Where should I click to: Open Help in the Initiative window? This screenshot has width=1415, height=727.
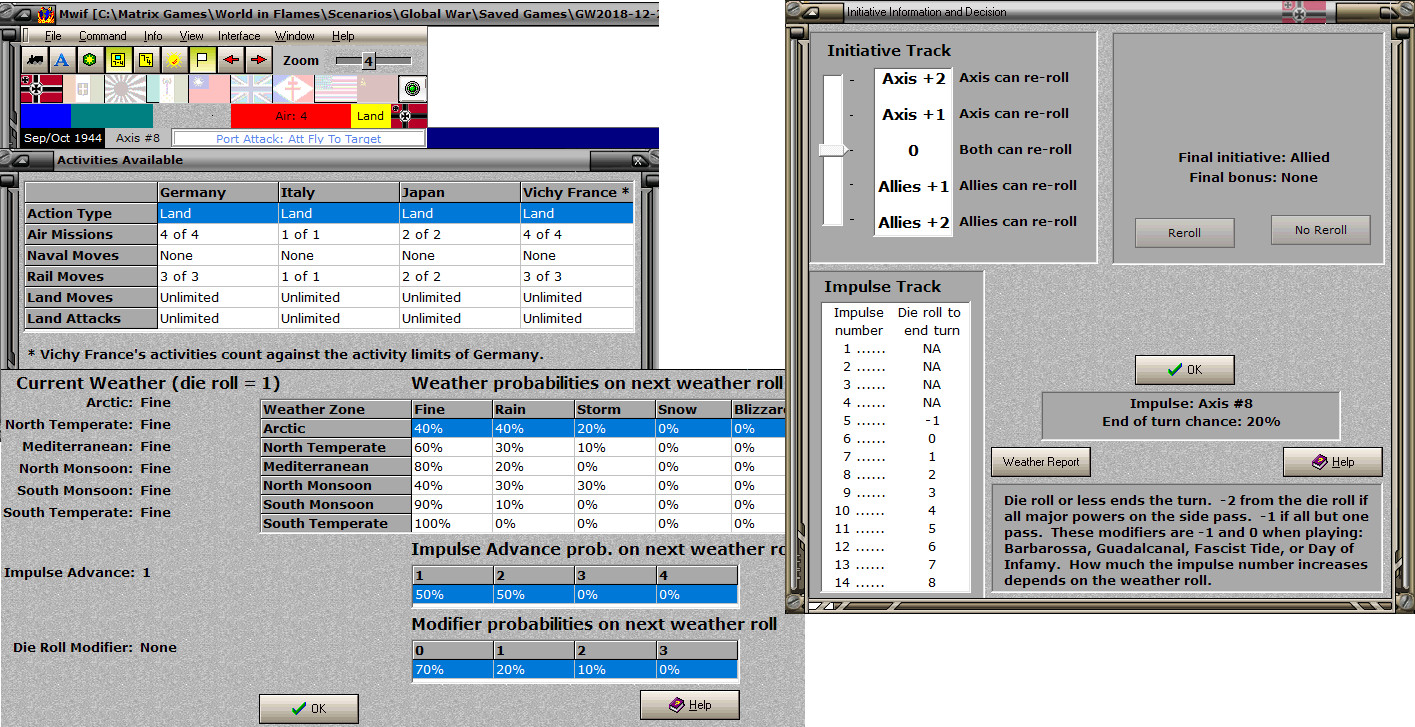tap(1333, 462)
